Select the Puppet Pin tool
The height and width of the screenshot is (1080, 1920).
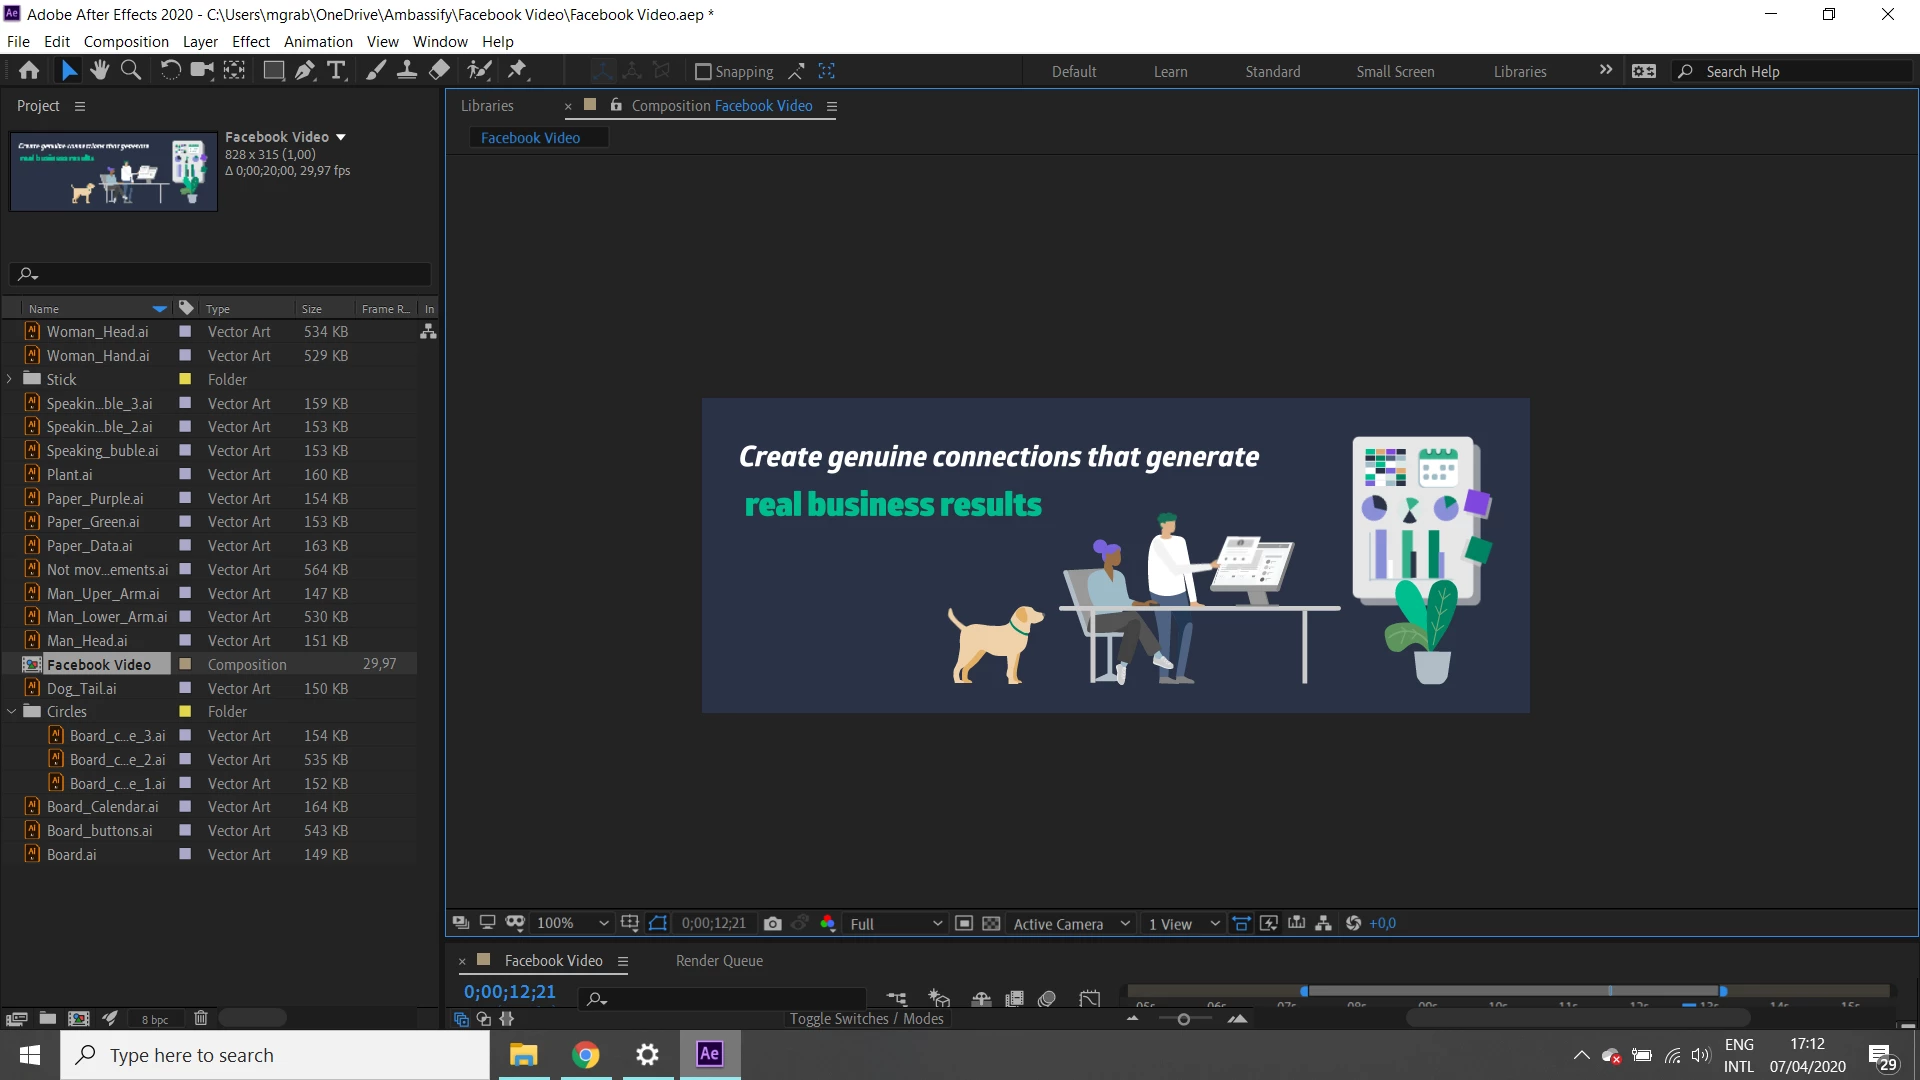[517, 70]
